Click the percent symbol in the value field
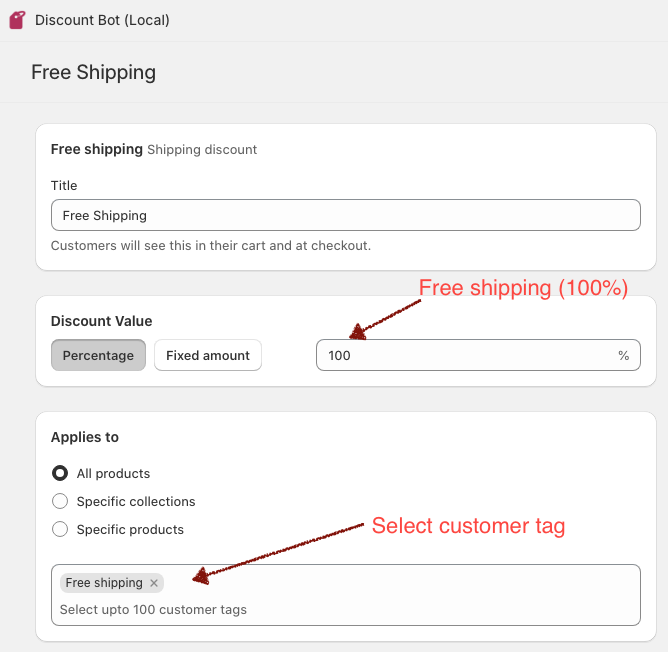This screenshot has width=668, height=652. pyautogui.click(x=623, y=355)
